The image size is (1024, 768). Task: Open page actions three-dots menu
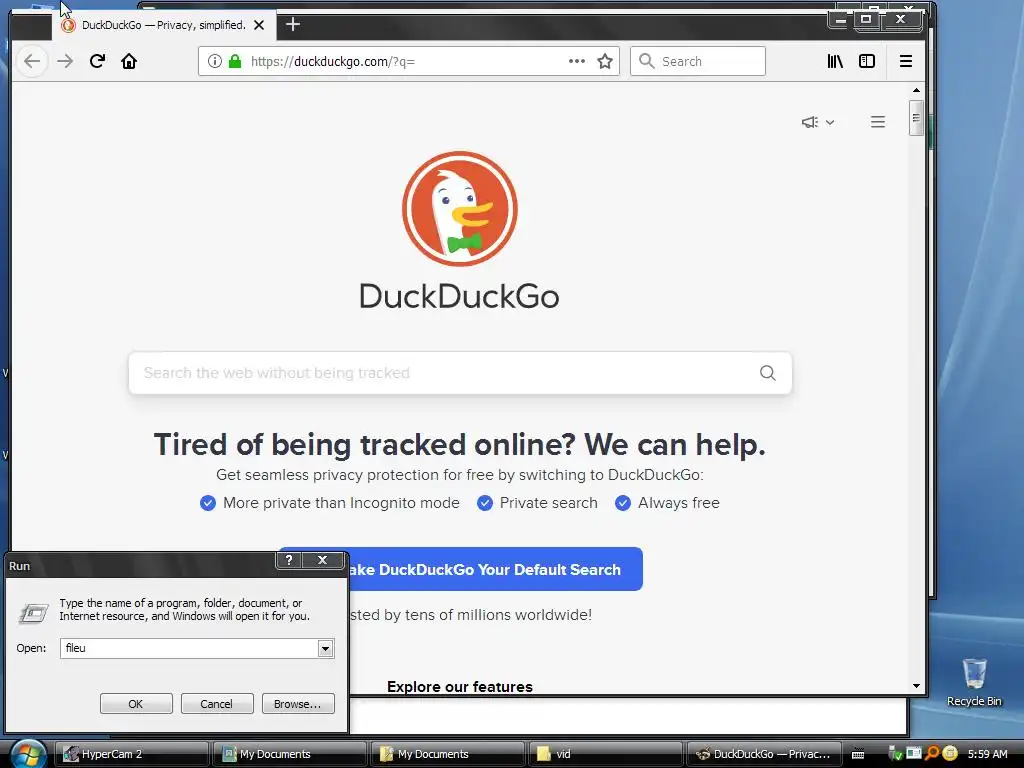click(x=577, y=61)
